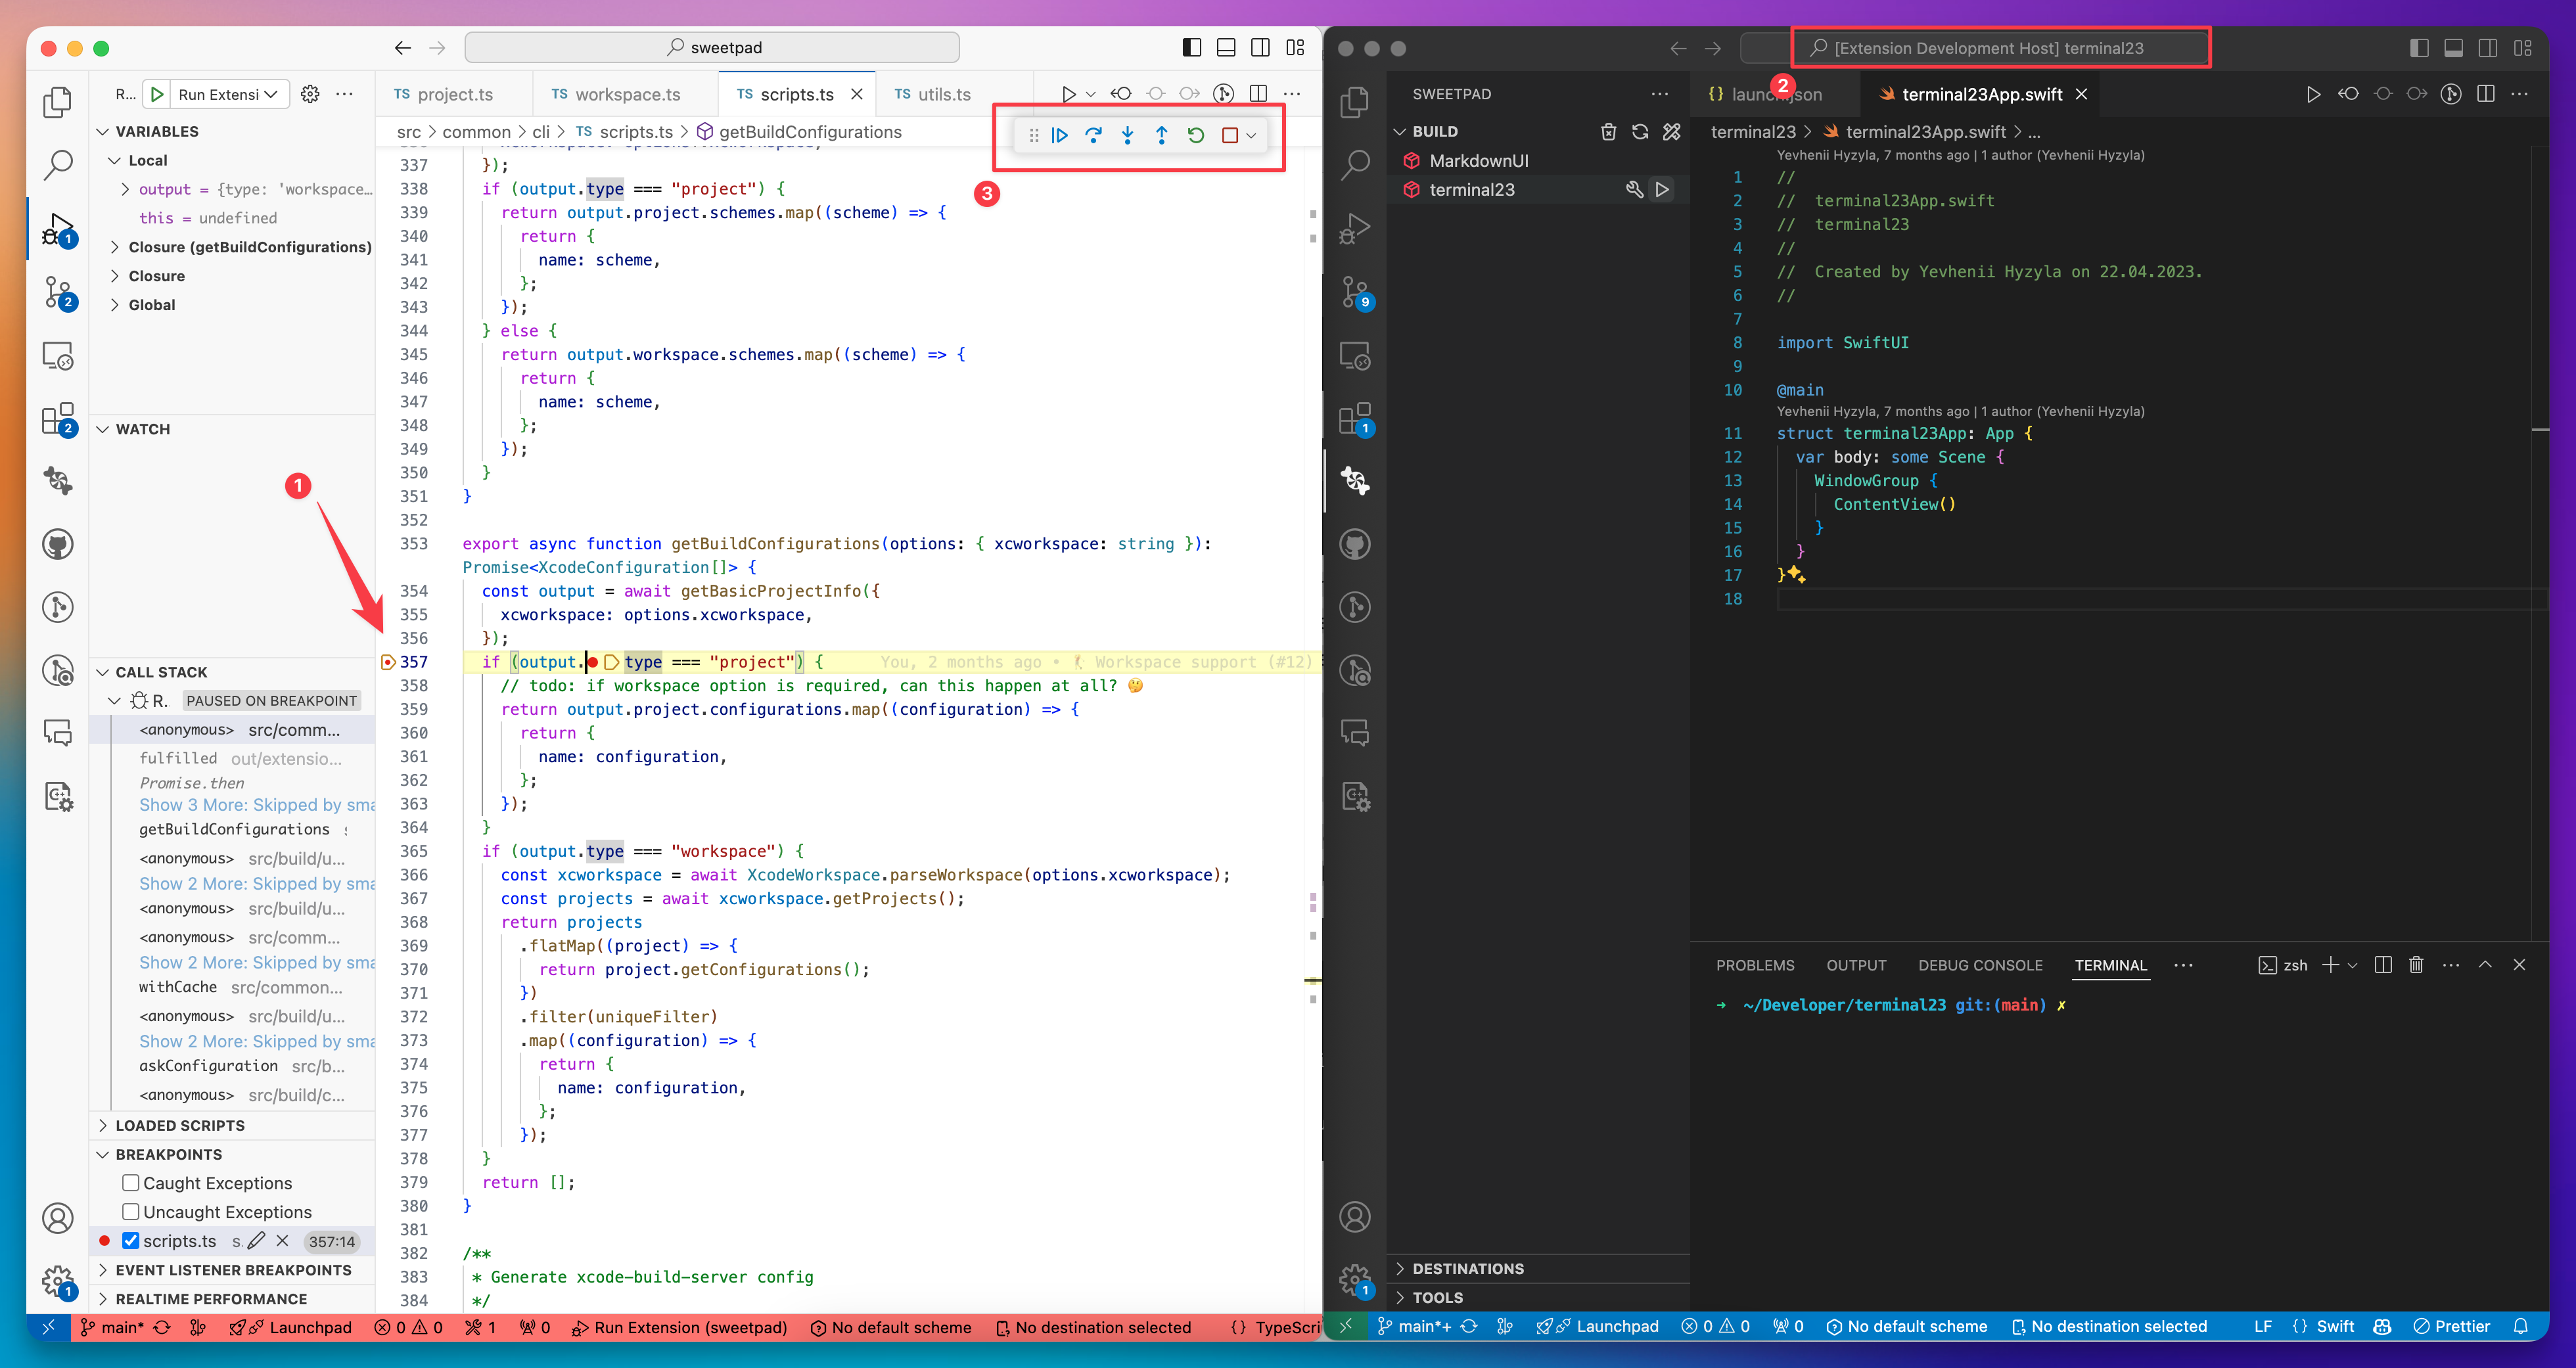Toggle the primary side bar in the terminal23 window
2576x1368 pixels.
coord(2420,48)
